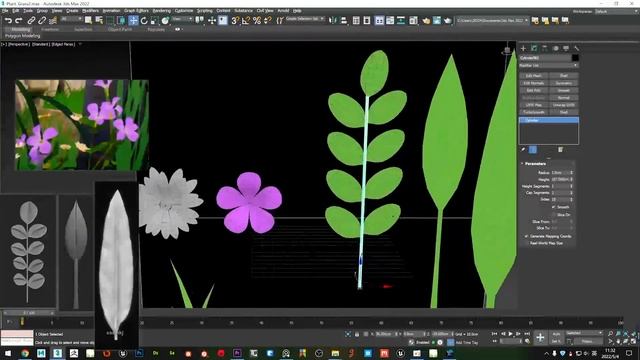Screen dimensions: 640x360
Task: Click the Radius value field
Action: point(560,173)
